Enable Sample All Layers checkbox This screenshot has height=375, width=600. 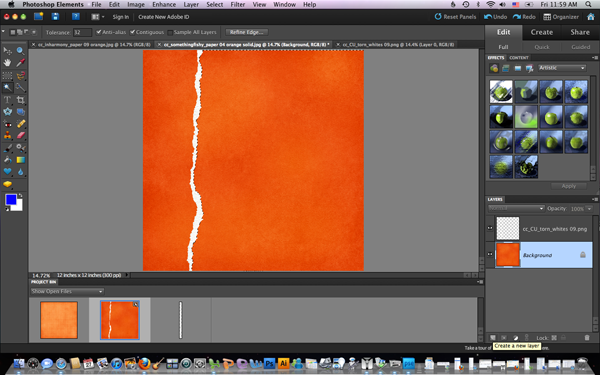(170, 33)
